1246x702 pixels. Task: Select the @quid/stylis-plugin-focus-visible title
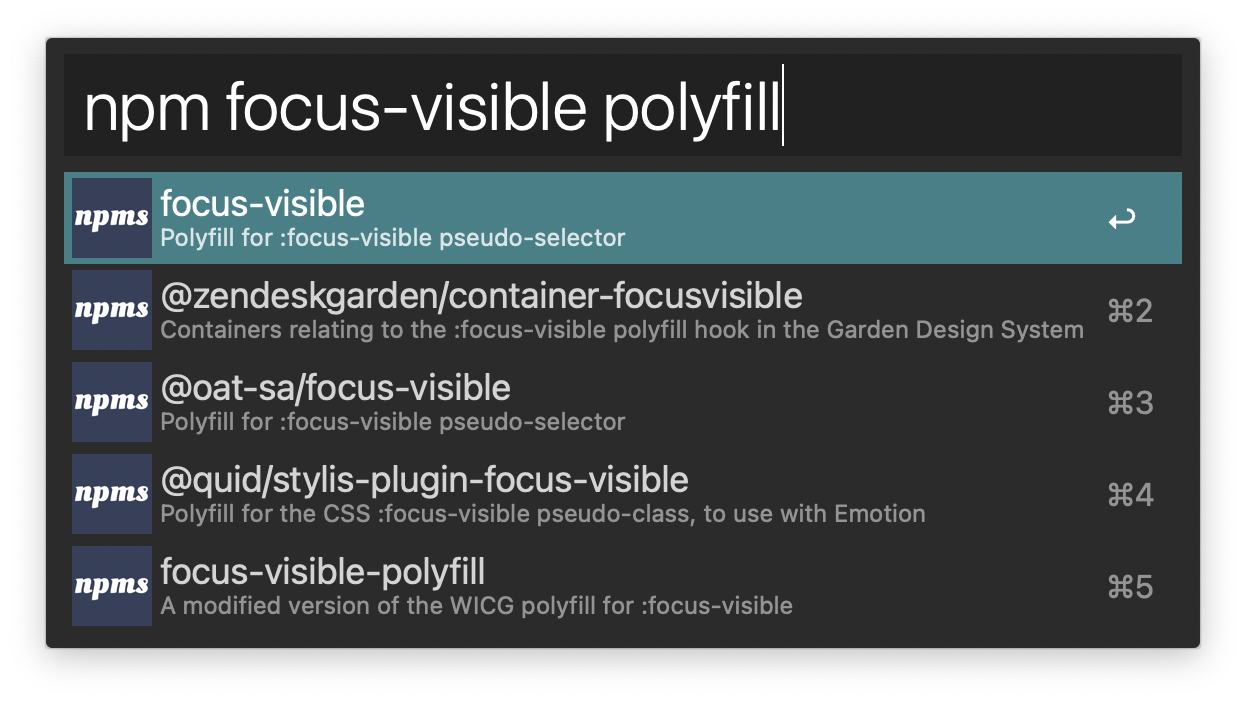click(424, 480)
